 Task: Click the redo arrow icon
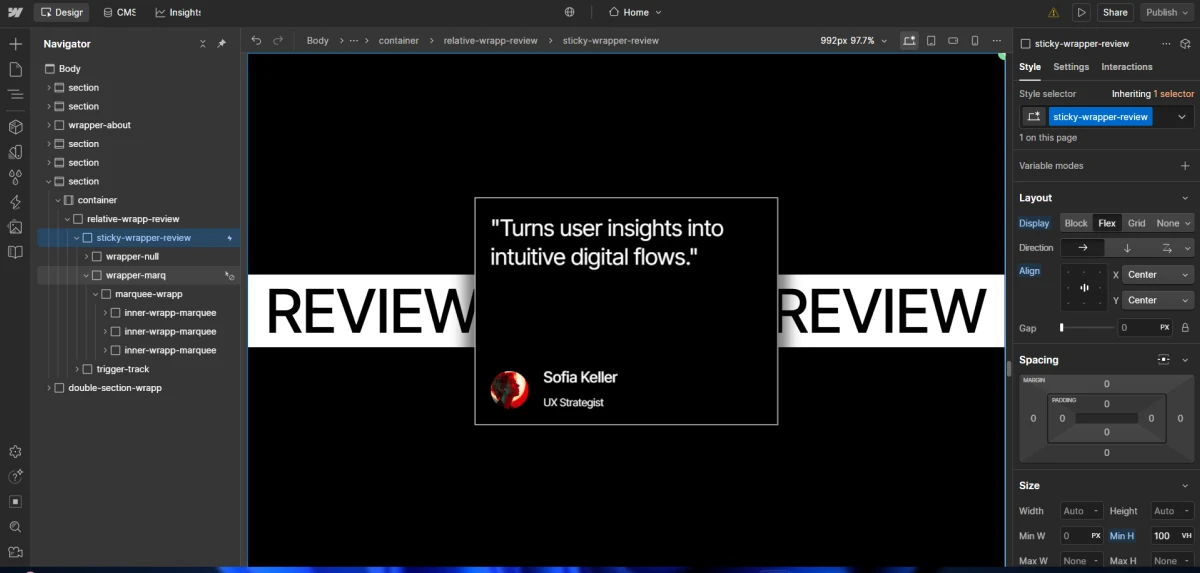[x=278, y=40]
